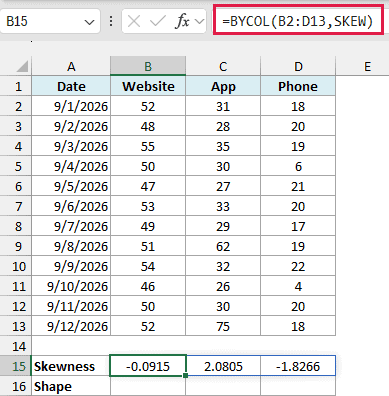Select the cell with date 9/8/2026

point(71,246)
